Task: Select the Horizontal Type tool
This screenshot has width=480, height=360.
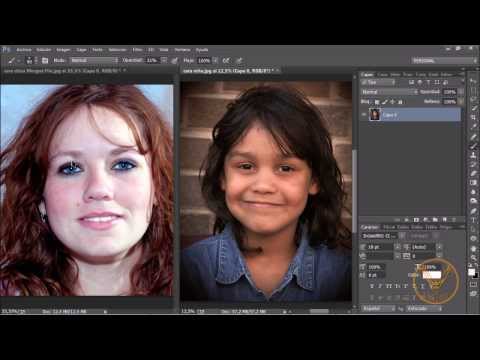Action: pyautogui.click(x=473, y=220)
